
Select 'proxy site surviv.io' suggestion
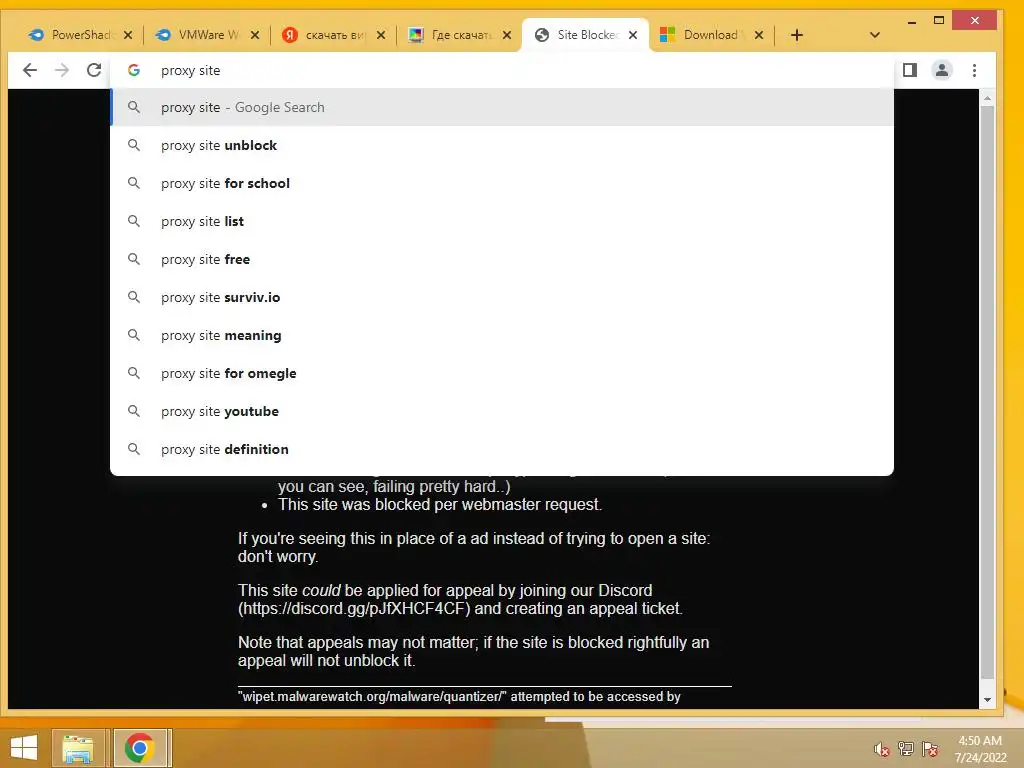[502, 297]
